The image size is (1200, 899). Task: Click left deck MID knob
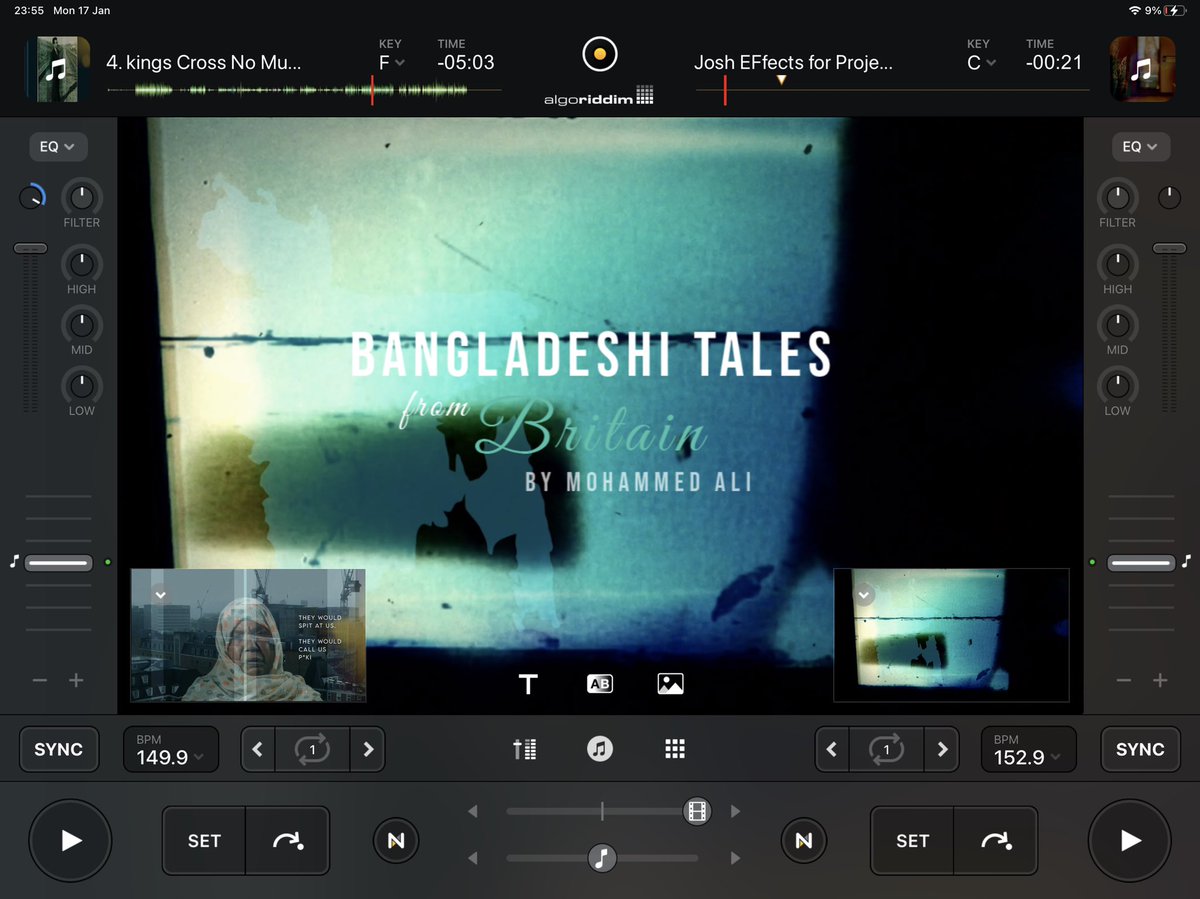pyautogui.click(x=81, y=325)
